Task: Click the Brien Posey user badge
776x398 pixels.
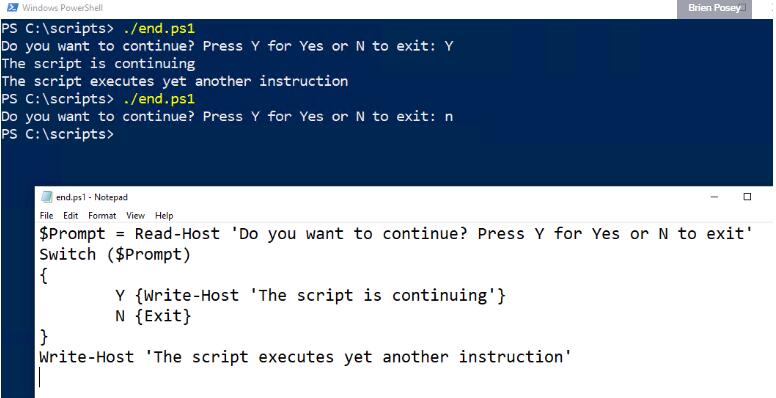Action: [714, 8]
